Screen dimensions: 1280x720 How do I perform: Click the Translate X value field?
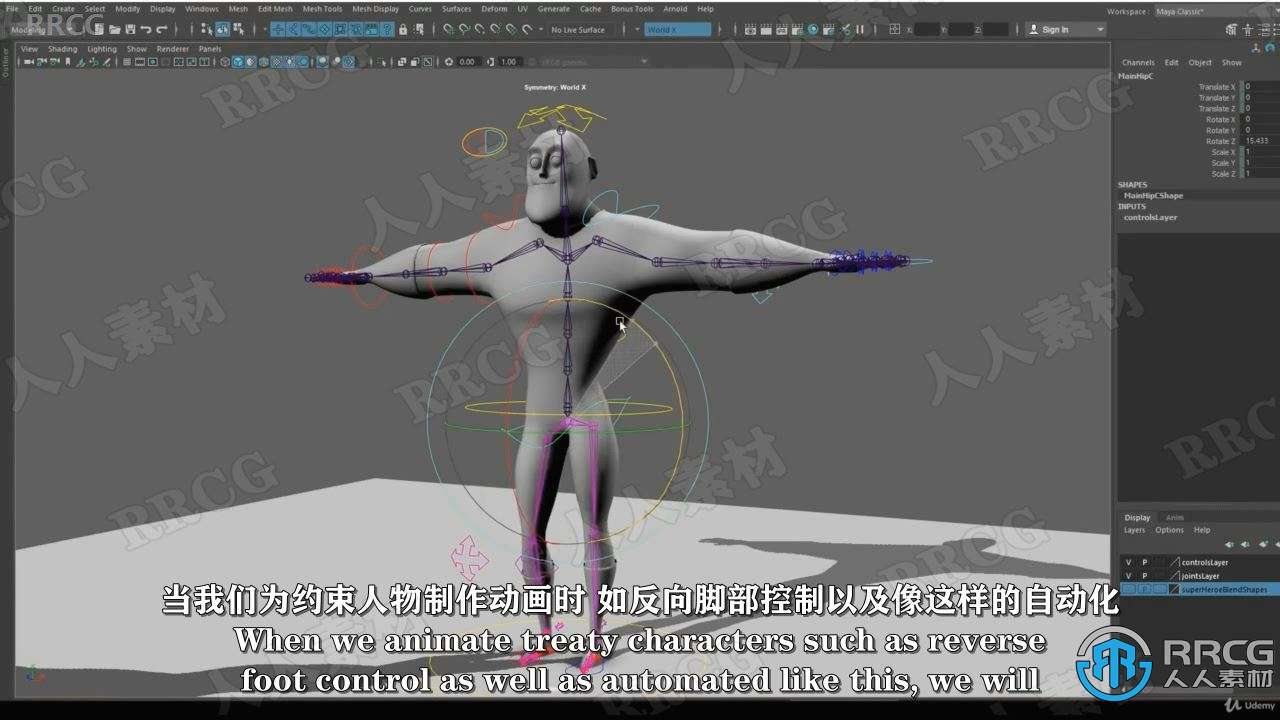(x=1260, y=87)
